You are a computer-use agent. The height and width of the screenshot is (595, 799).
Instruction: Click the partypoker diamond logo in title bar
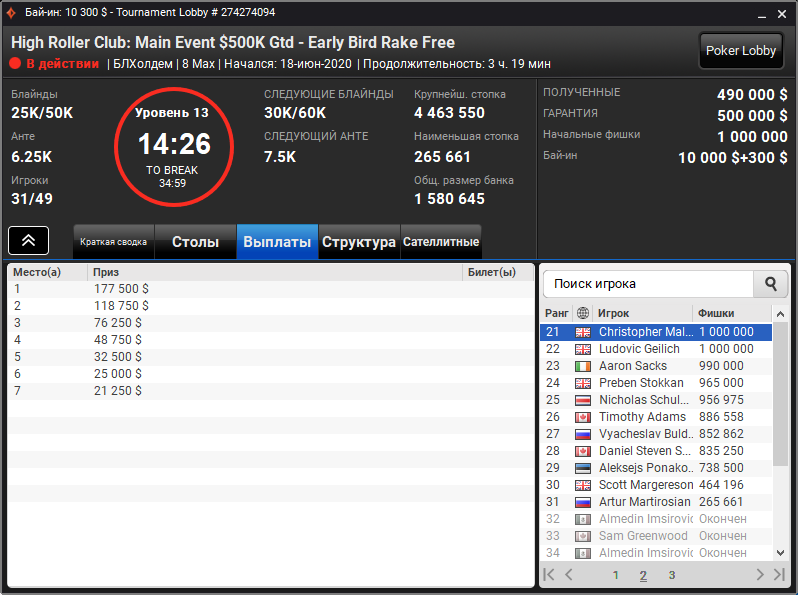tap(11, 13)
